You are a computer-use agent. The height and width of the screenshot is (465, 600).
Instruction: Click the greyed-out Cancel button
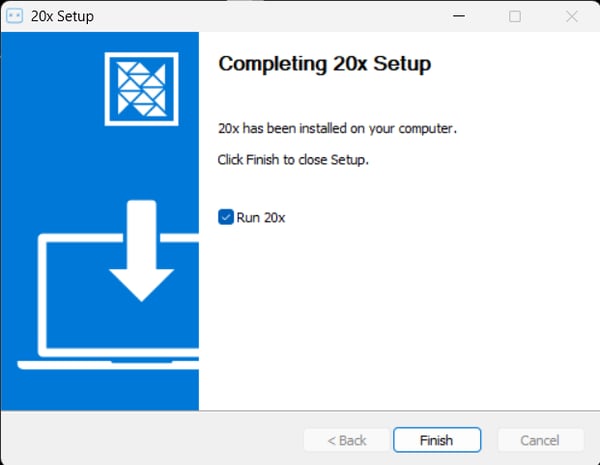(x=540, y=440)
